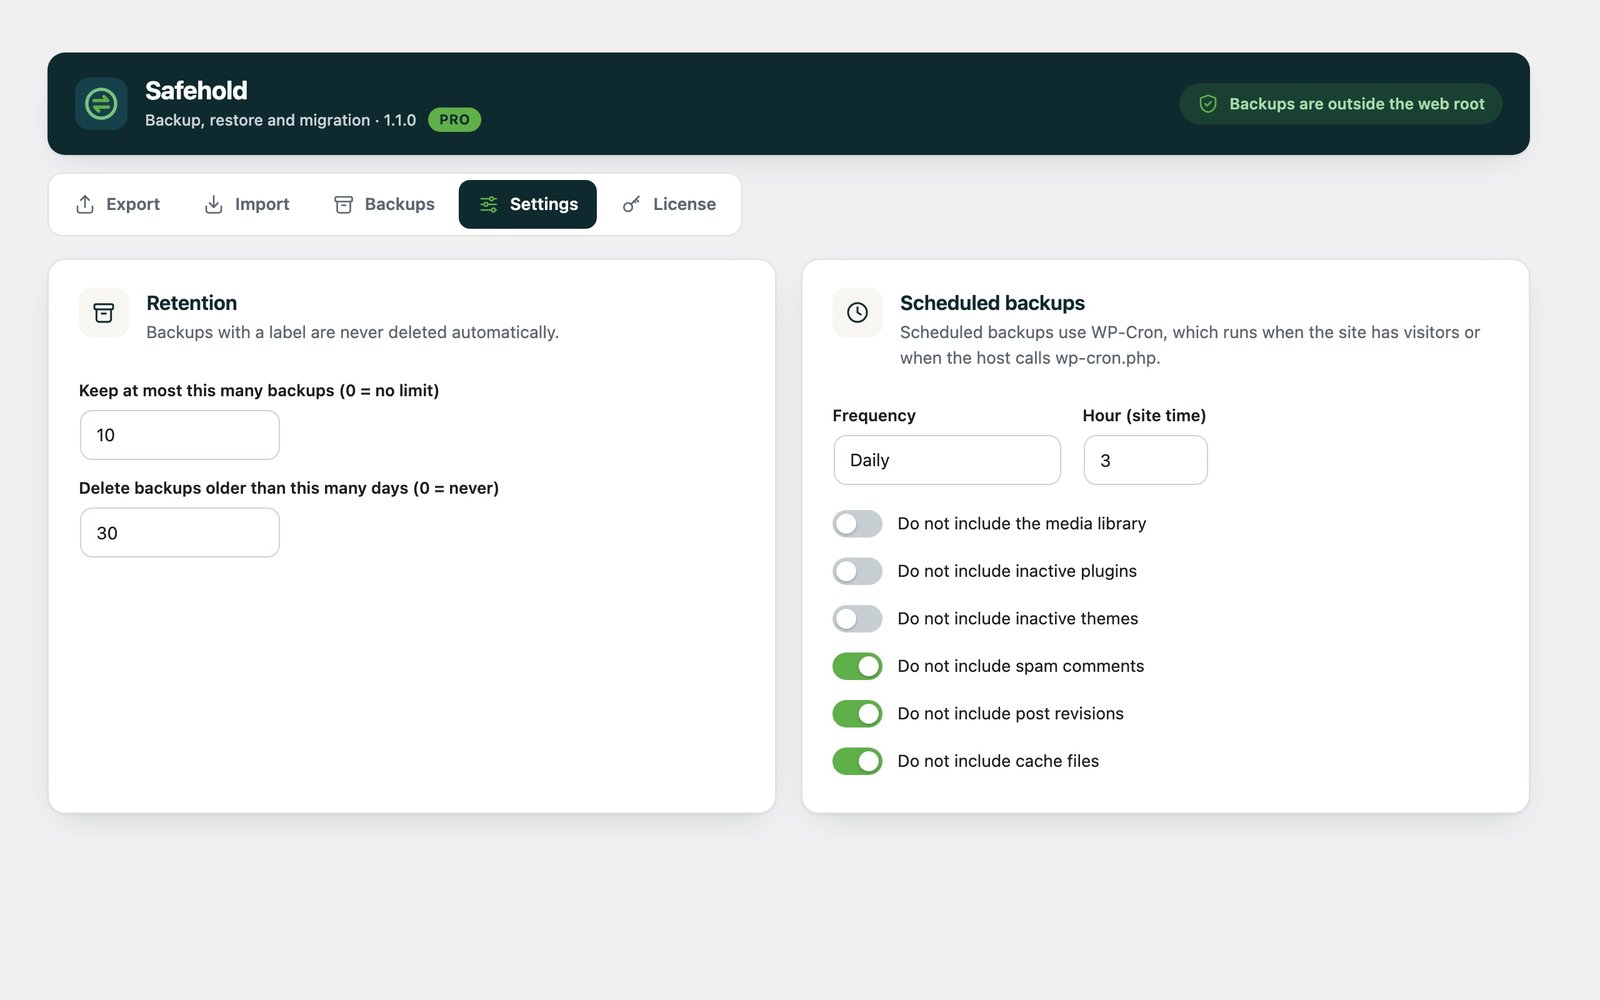Click 'Backup, restore and migration · 1.1.0' text
Image resolution: width=1600 pixels, height=1000 pixels.
click(280, 120)
